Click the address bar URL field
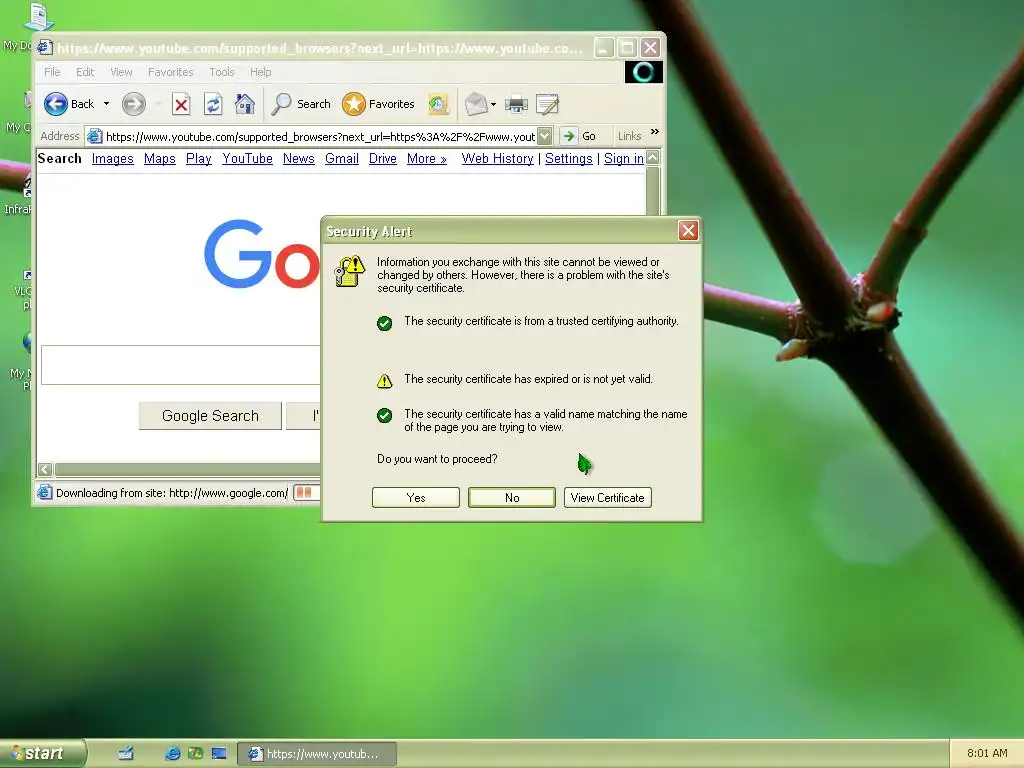This screenshot has width=1024, height=768. pyautogui.click(x=320, y=136)
